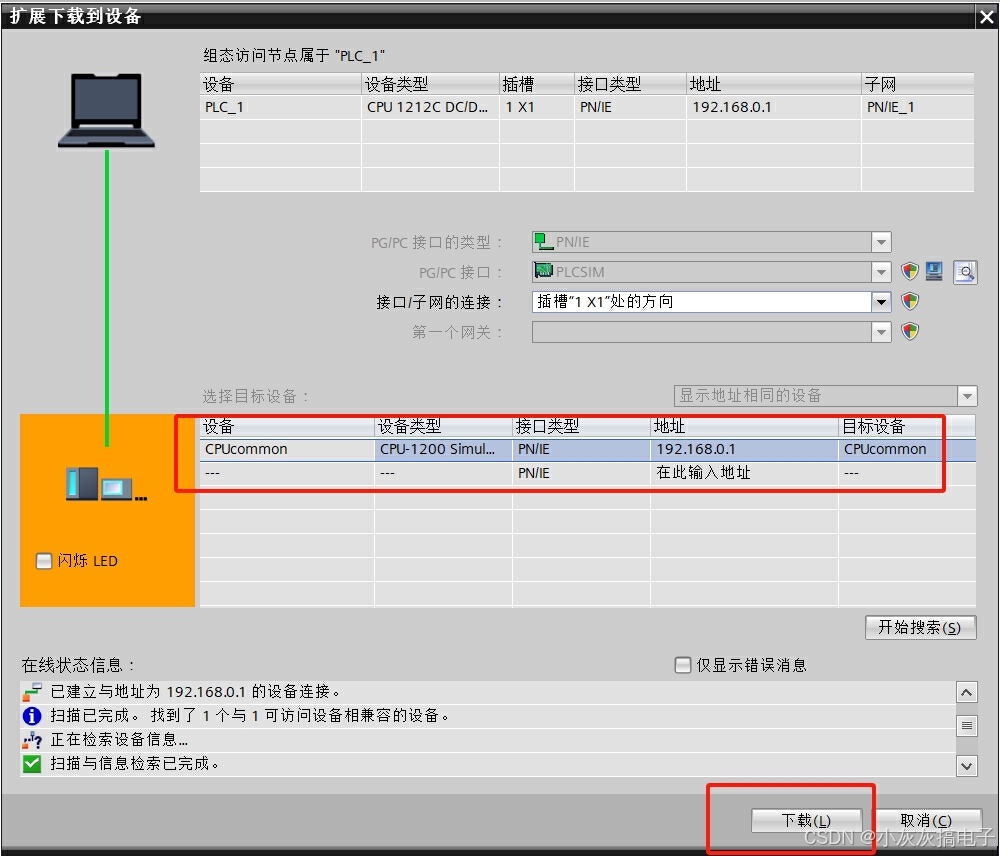This screenshot has width=1000, height=856.
Task: Click the 下载(L) button
Action: click(807, 820)
